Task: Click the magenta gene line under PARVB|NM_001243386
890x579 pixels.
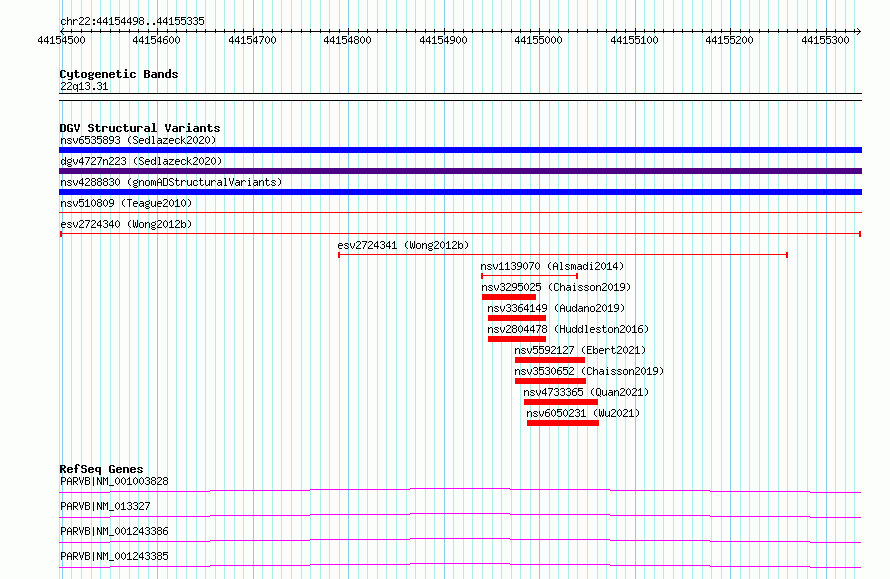Action: [x=460, y=540]
